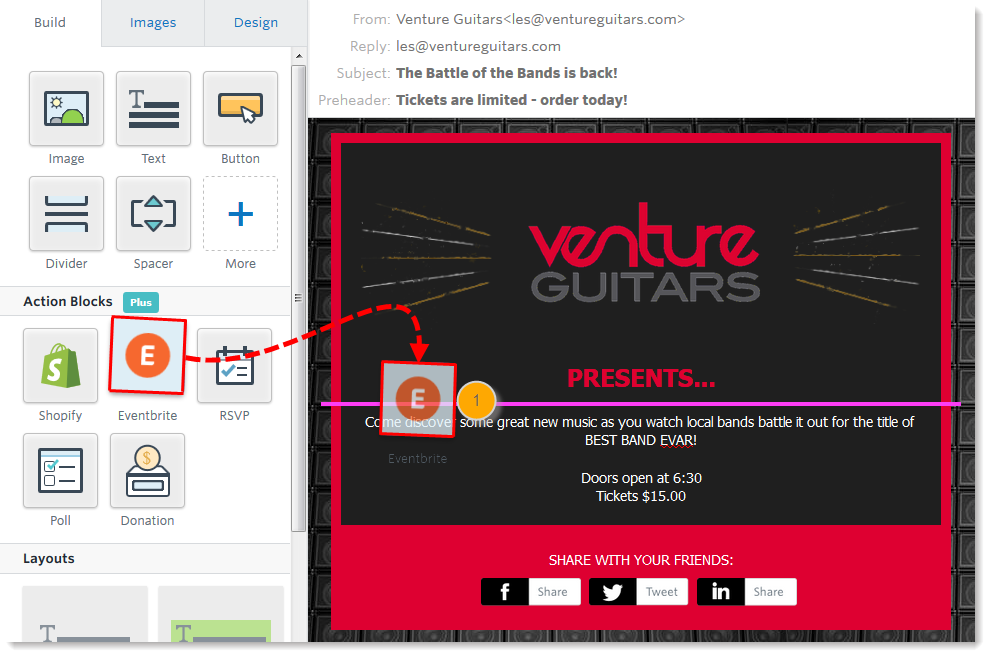990x657 pixels.
Task: Select the Donation action block
Action: click(x=148, y=470)
